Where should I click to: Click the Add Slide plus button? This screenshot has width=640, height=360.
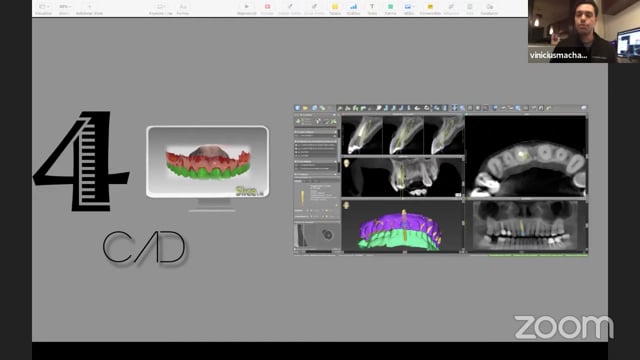click(89, 7)
